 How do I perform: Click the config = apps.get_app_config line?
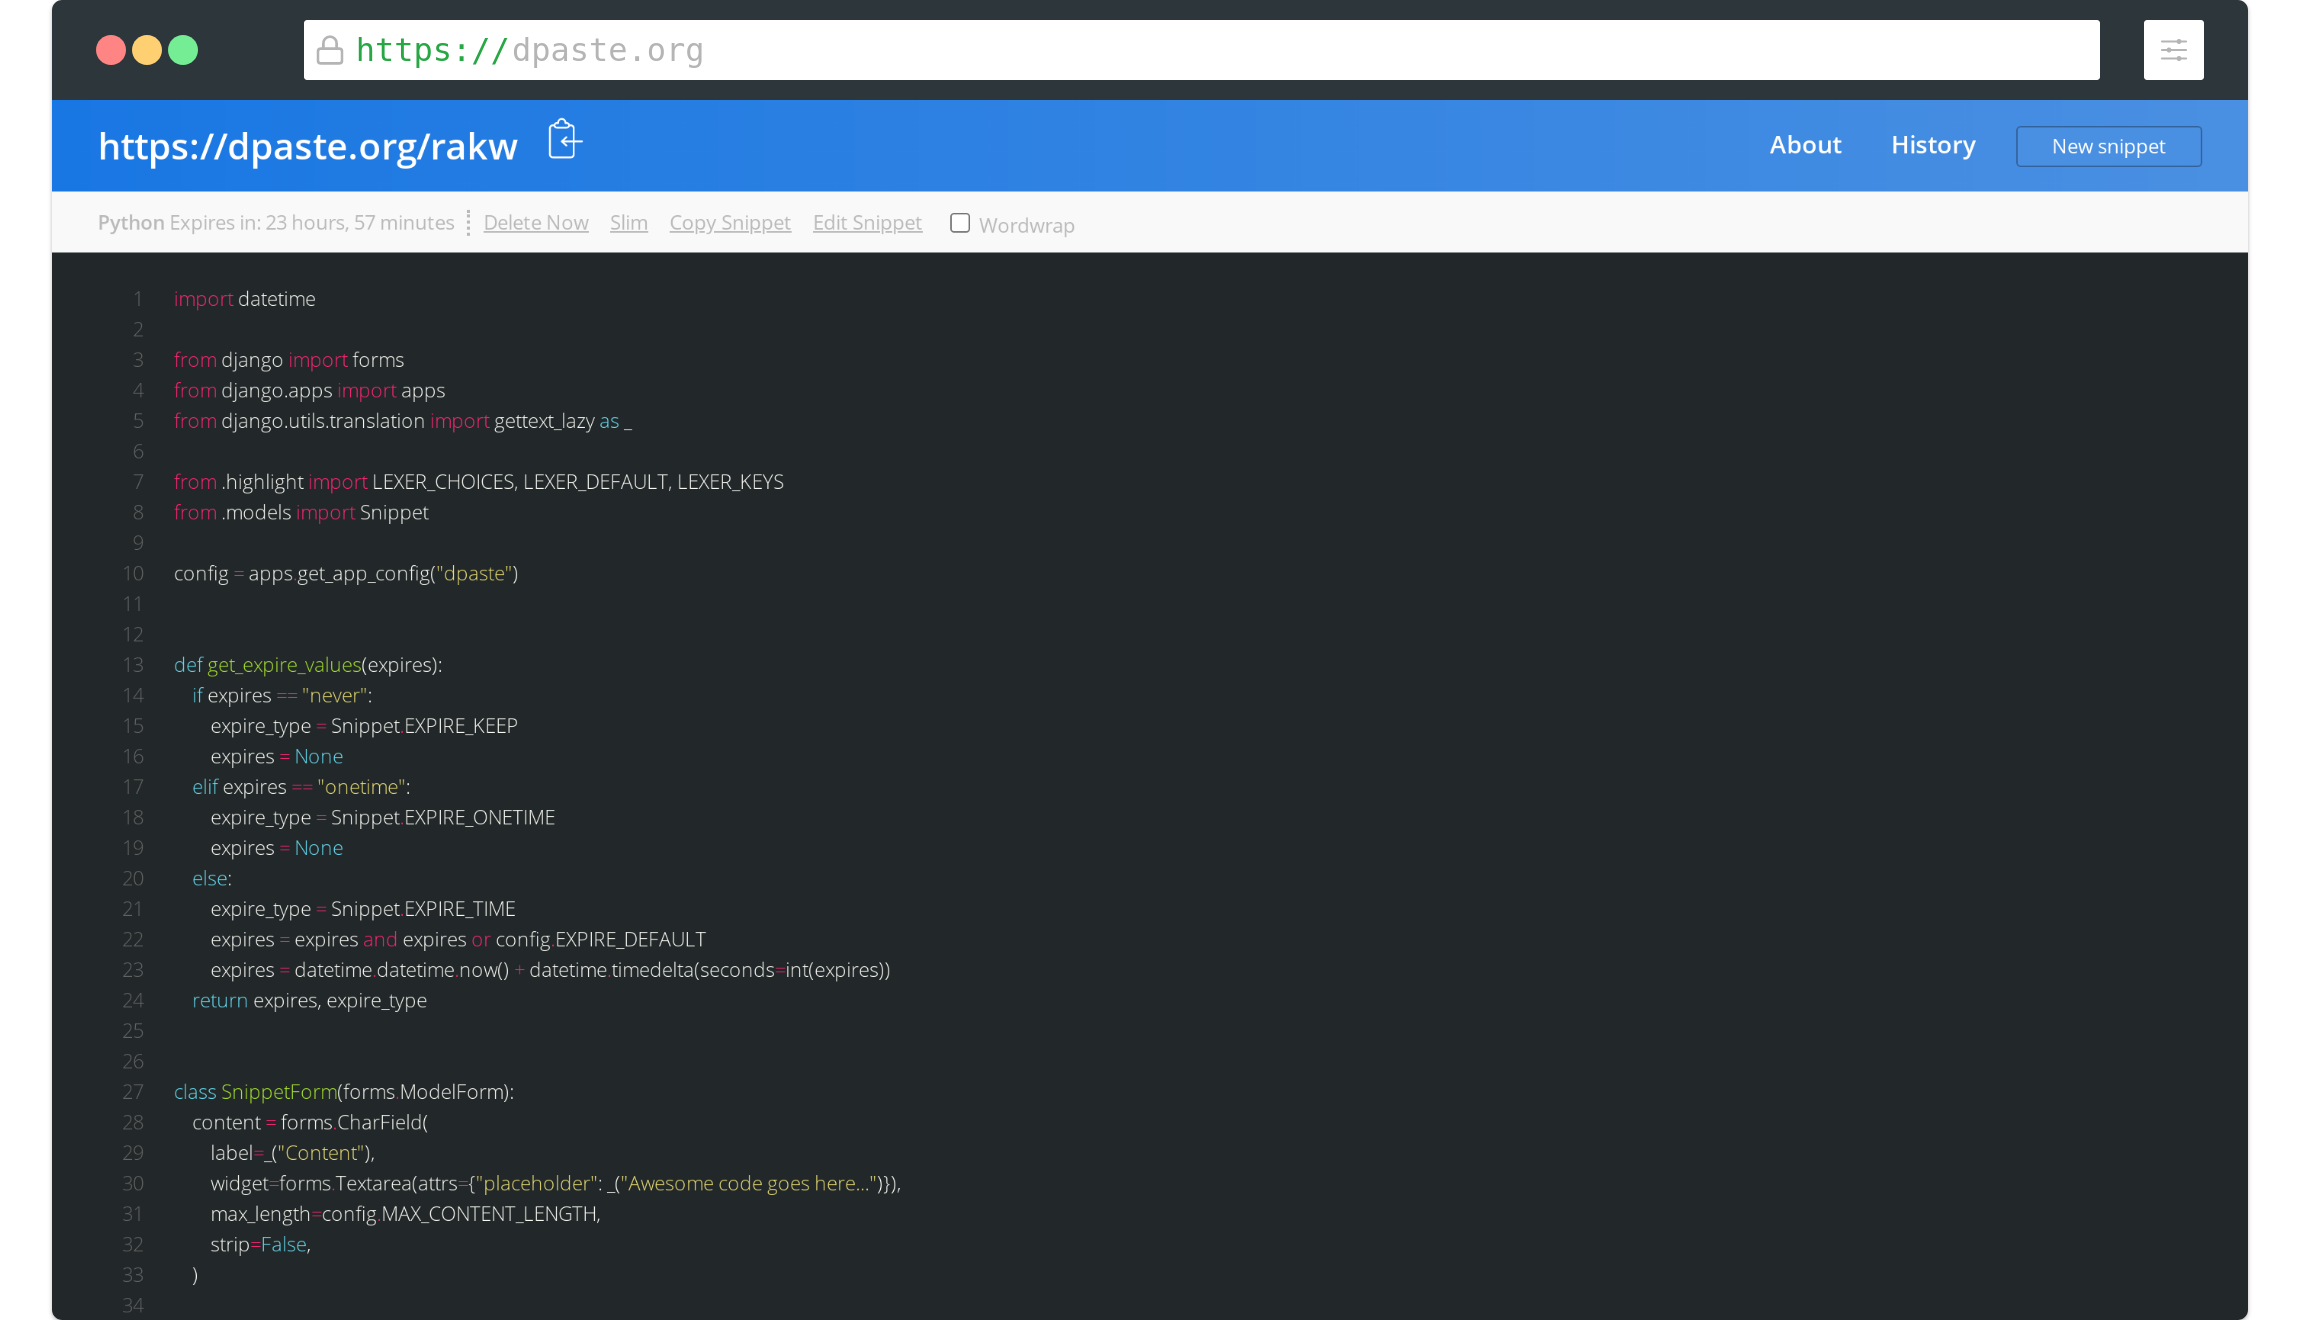click(346, 574)
